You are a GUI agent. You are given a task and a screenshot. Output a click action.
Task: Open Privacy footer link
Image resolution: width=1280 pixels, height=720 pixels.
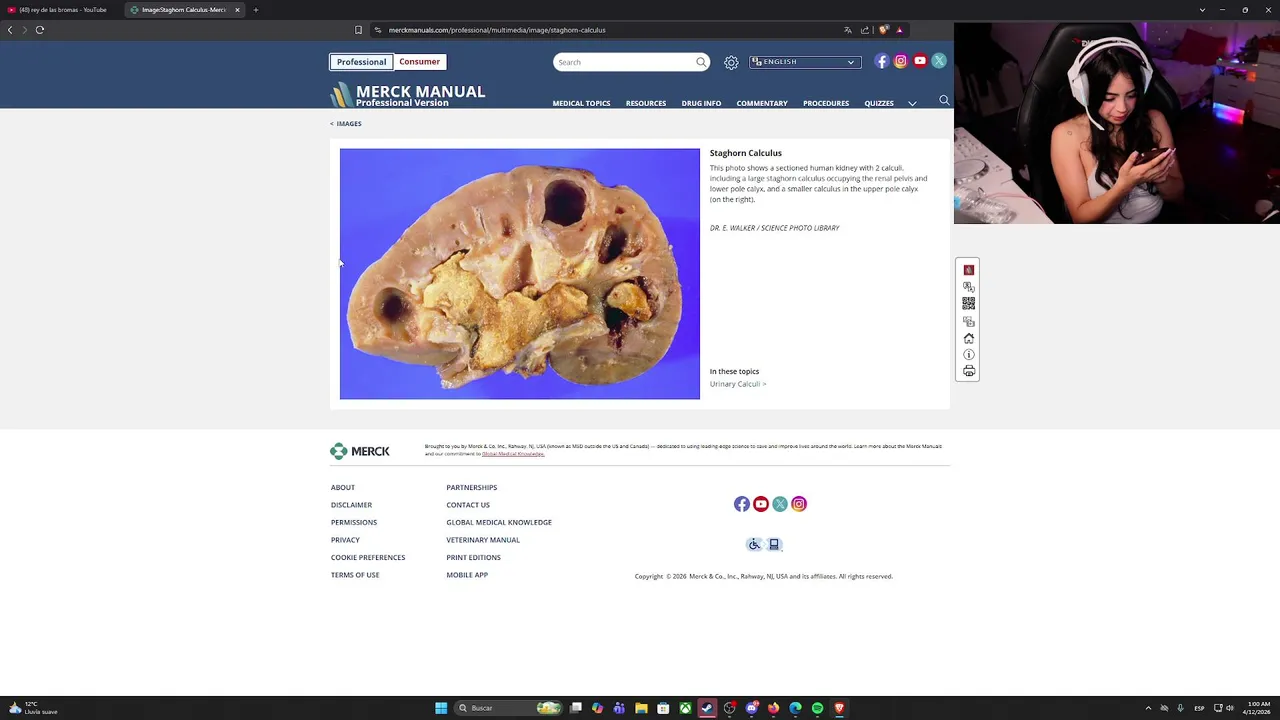tap(345, 540)
